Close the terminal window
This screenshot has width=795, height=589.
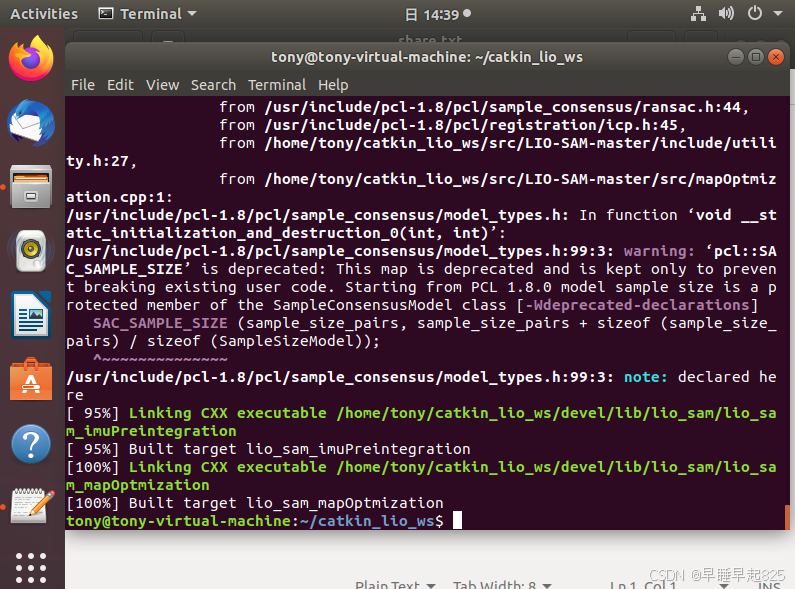[775, 57]
